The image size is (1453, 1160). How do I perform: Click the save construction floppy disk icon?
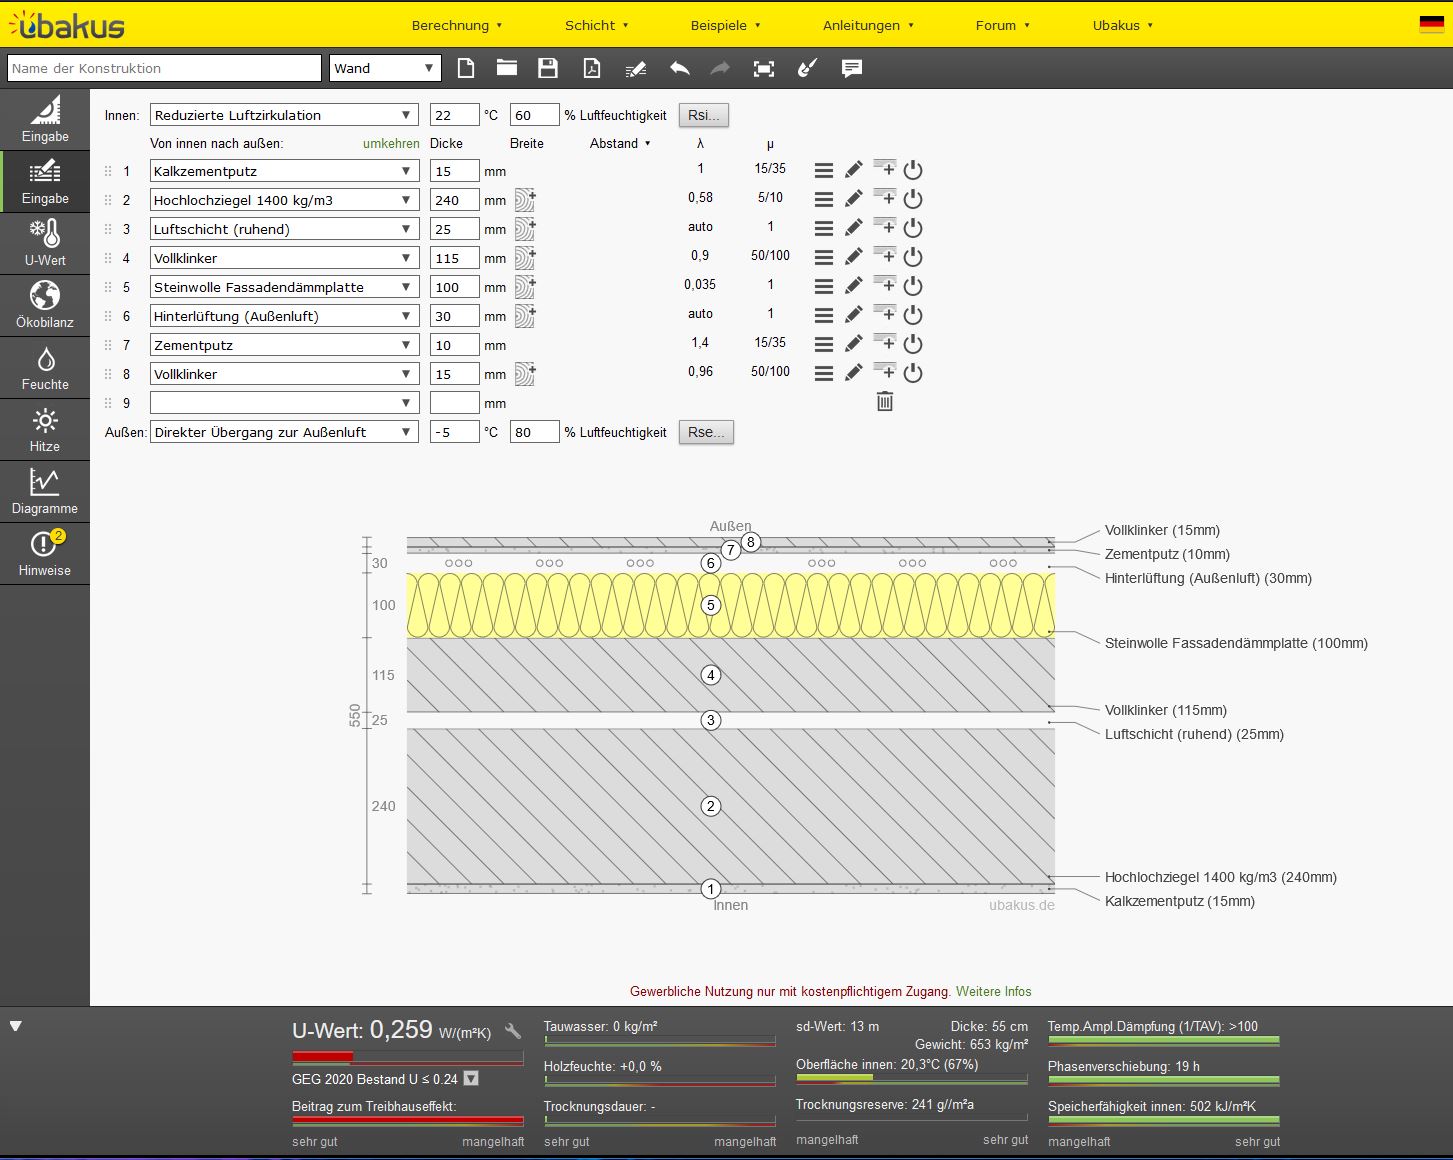(547, 68)
